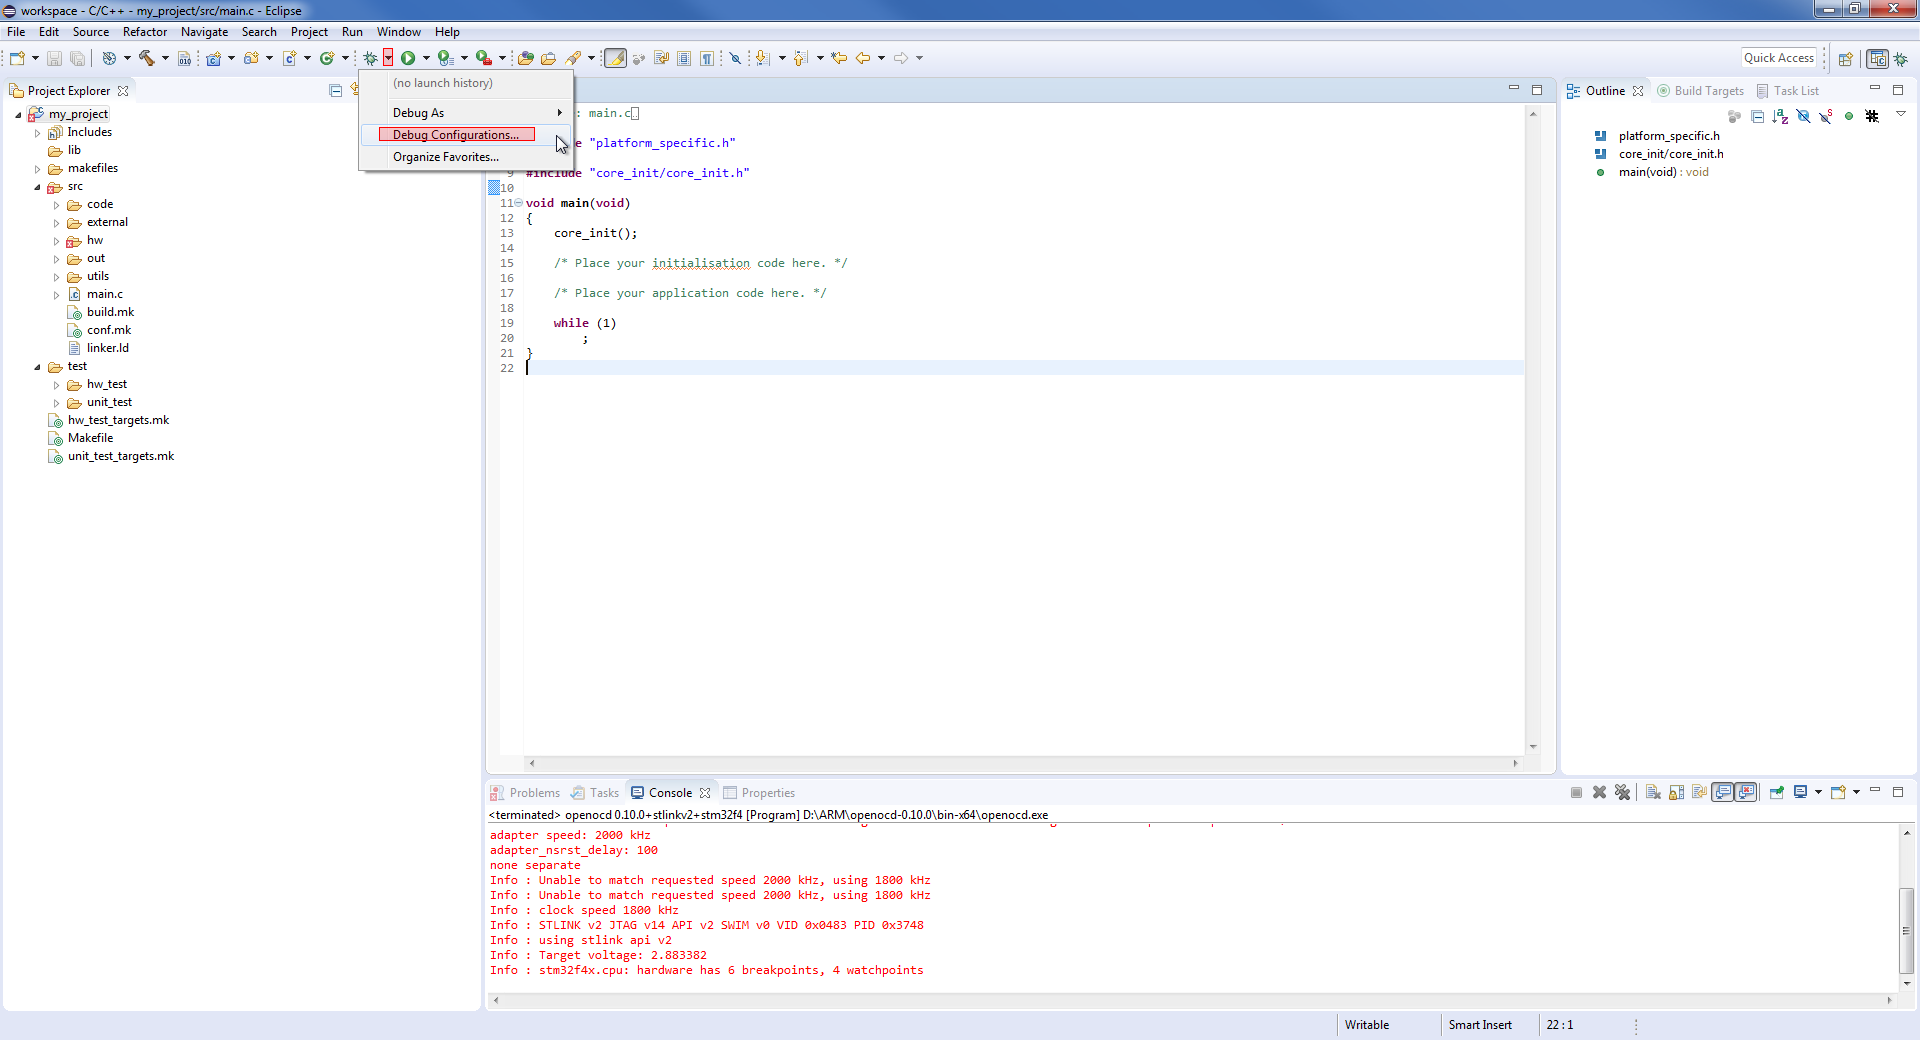The image size is (1920, 1040).
Task: Switch to the Debug perspective
Action: coord(1901,59)
